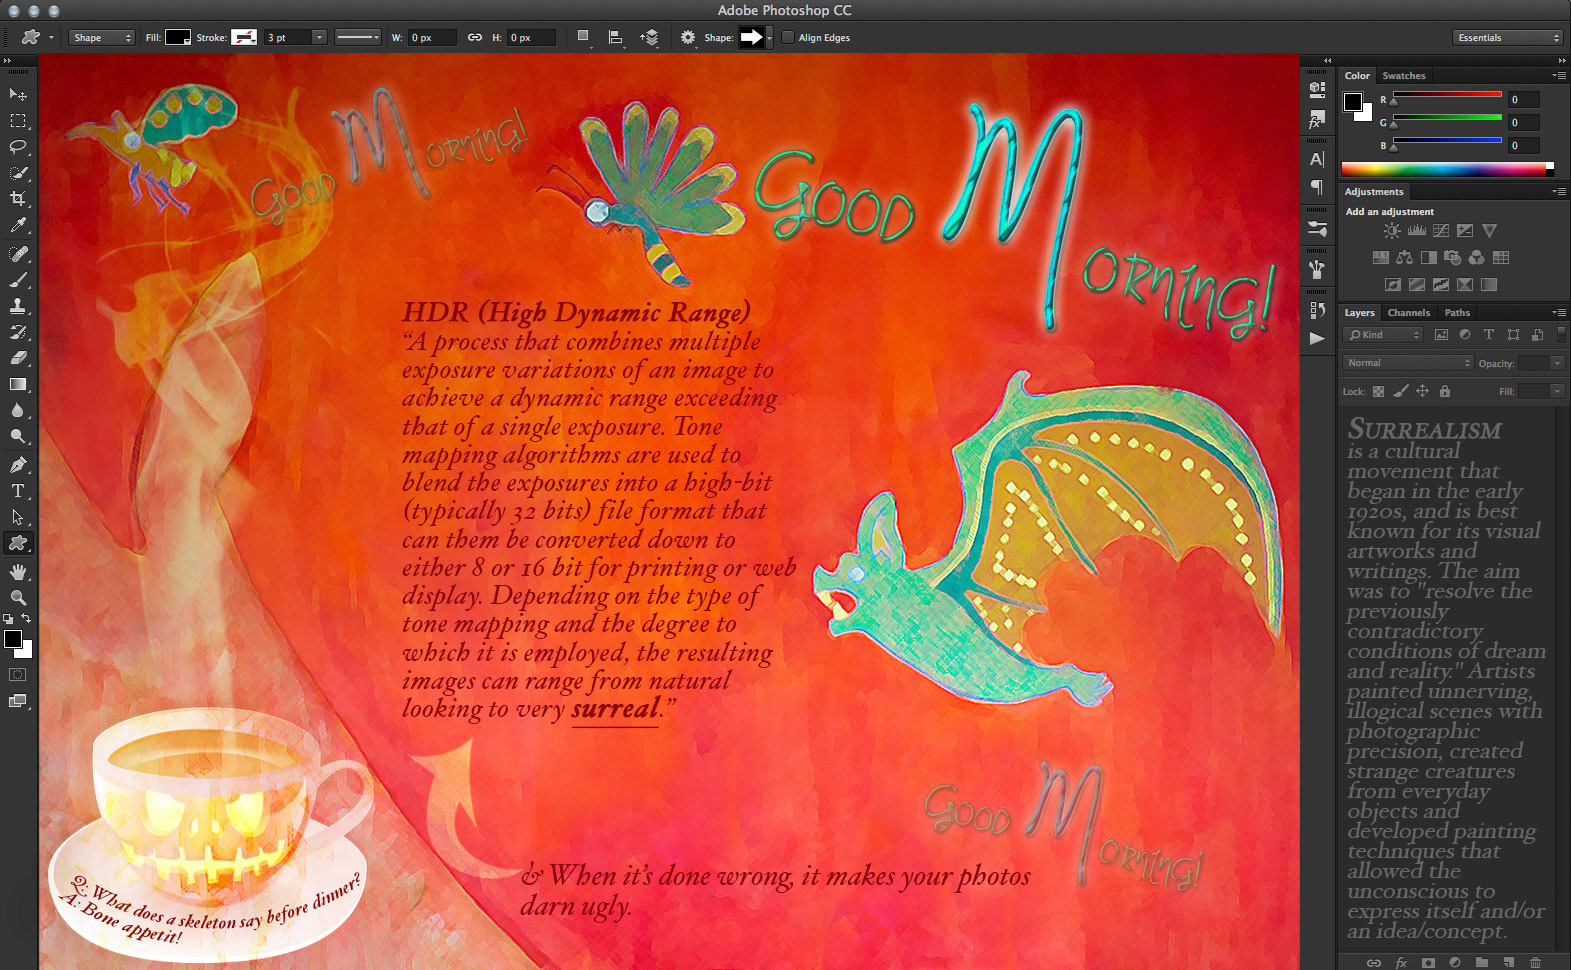Viewport: 1571px width, 970px height.
Task: Open the Kind layer filter dropdown
Action: [1383, 335]
